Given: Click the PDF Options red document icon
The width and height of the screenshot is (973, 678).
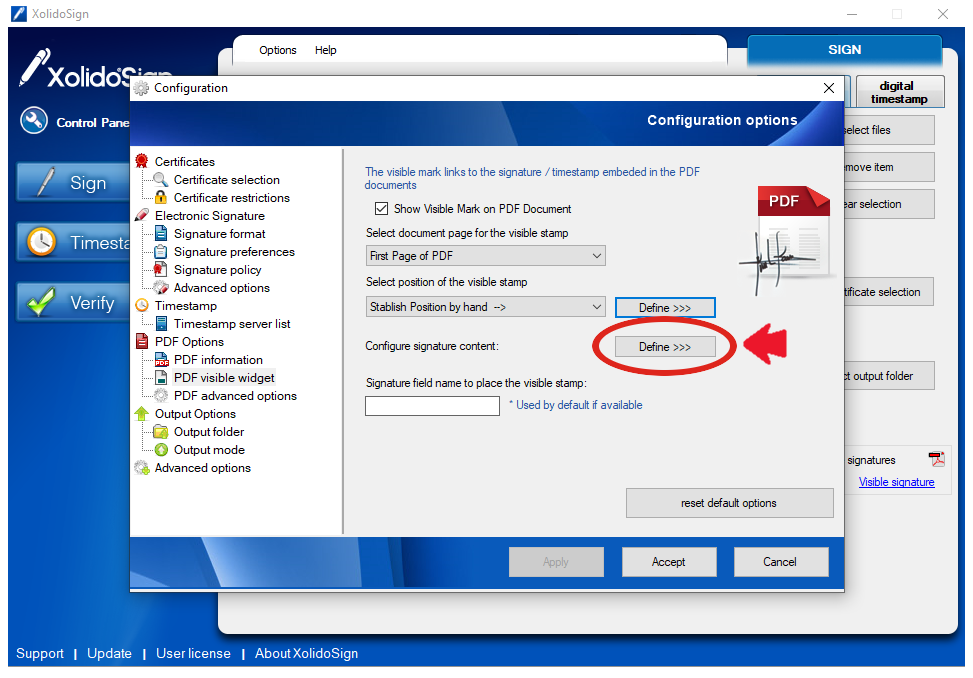Looking at the screenshot, I should (141, 341).
